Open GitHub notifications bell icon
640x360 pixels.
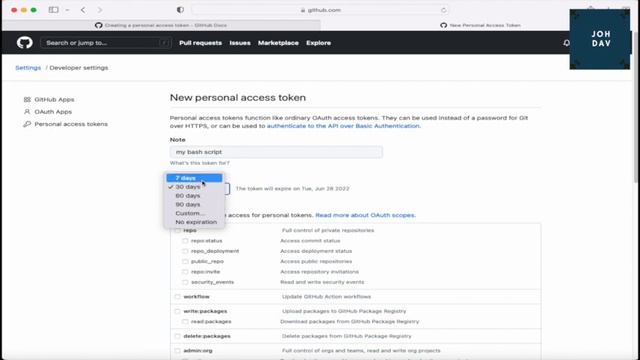click(x=566, y=42)
